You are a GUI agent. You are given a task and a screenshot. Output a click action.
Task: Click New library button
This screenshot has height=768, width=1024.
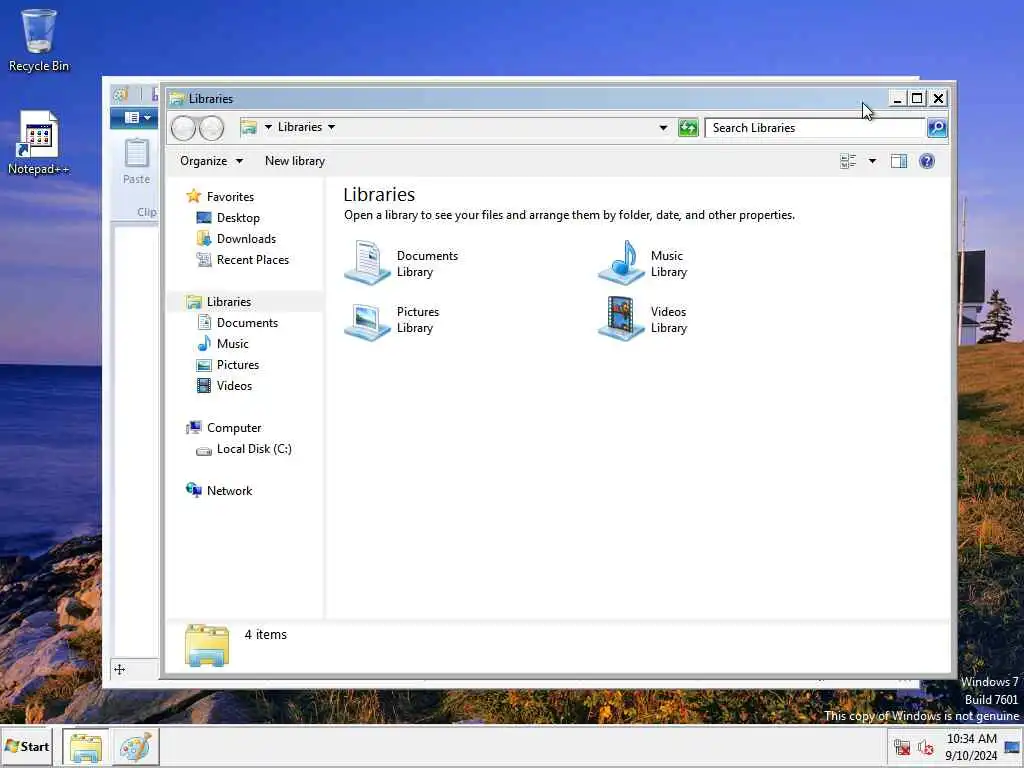click(295, 161)
